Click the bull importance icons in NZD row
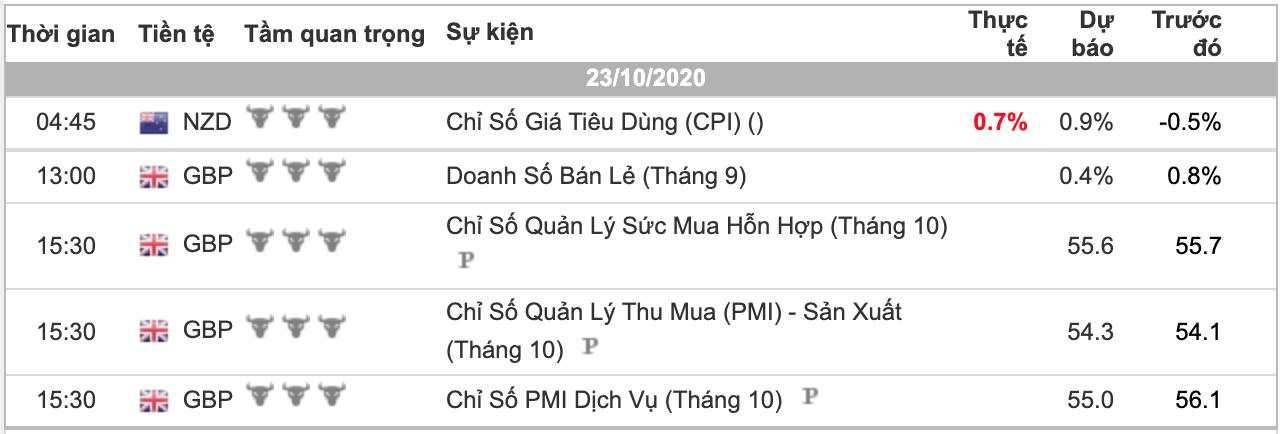The width and height of the screenshot is (1282, 434). 295,118
